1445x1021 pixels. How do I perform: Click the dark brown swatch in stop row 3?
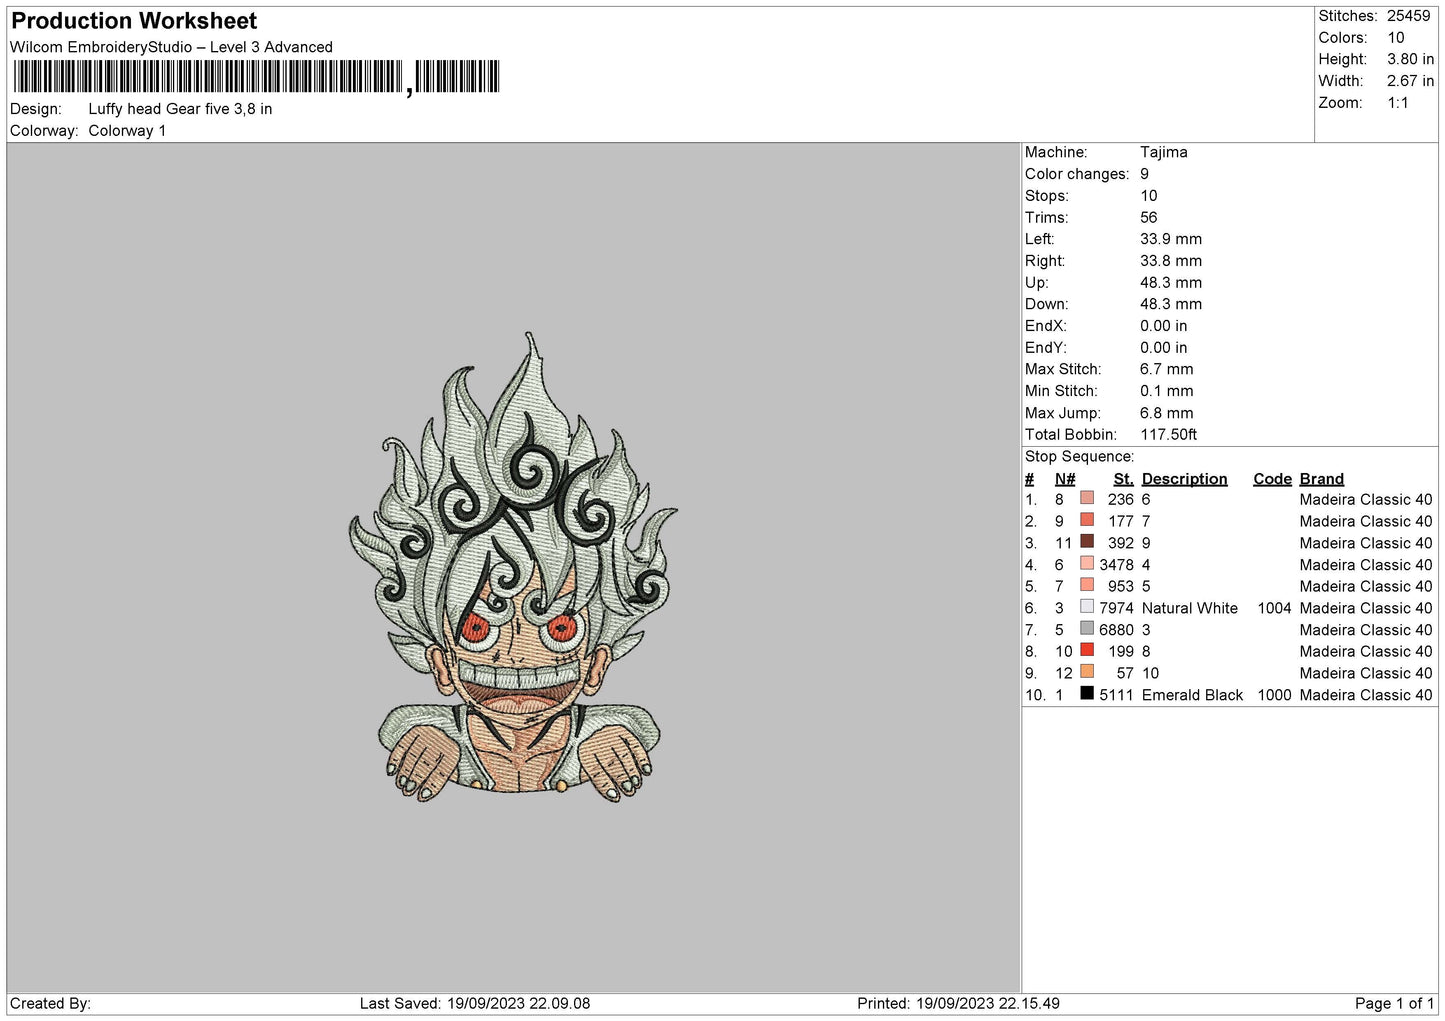coord(1087,541)
